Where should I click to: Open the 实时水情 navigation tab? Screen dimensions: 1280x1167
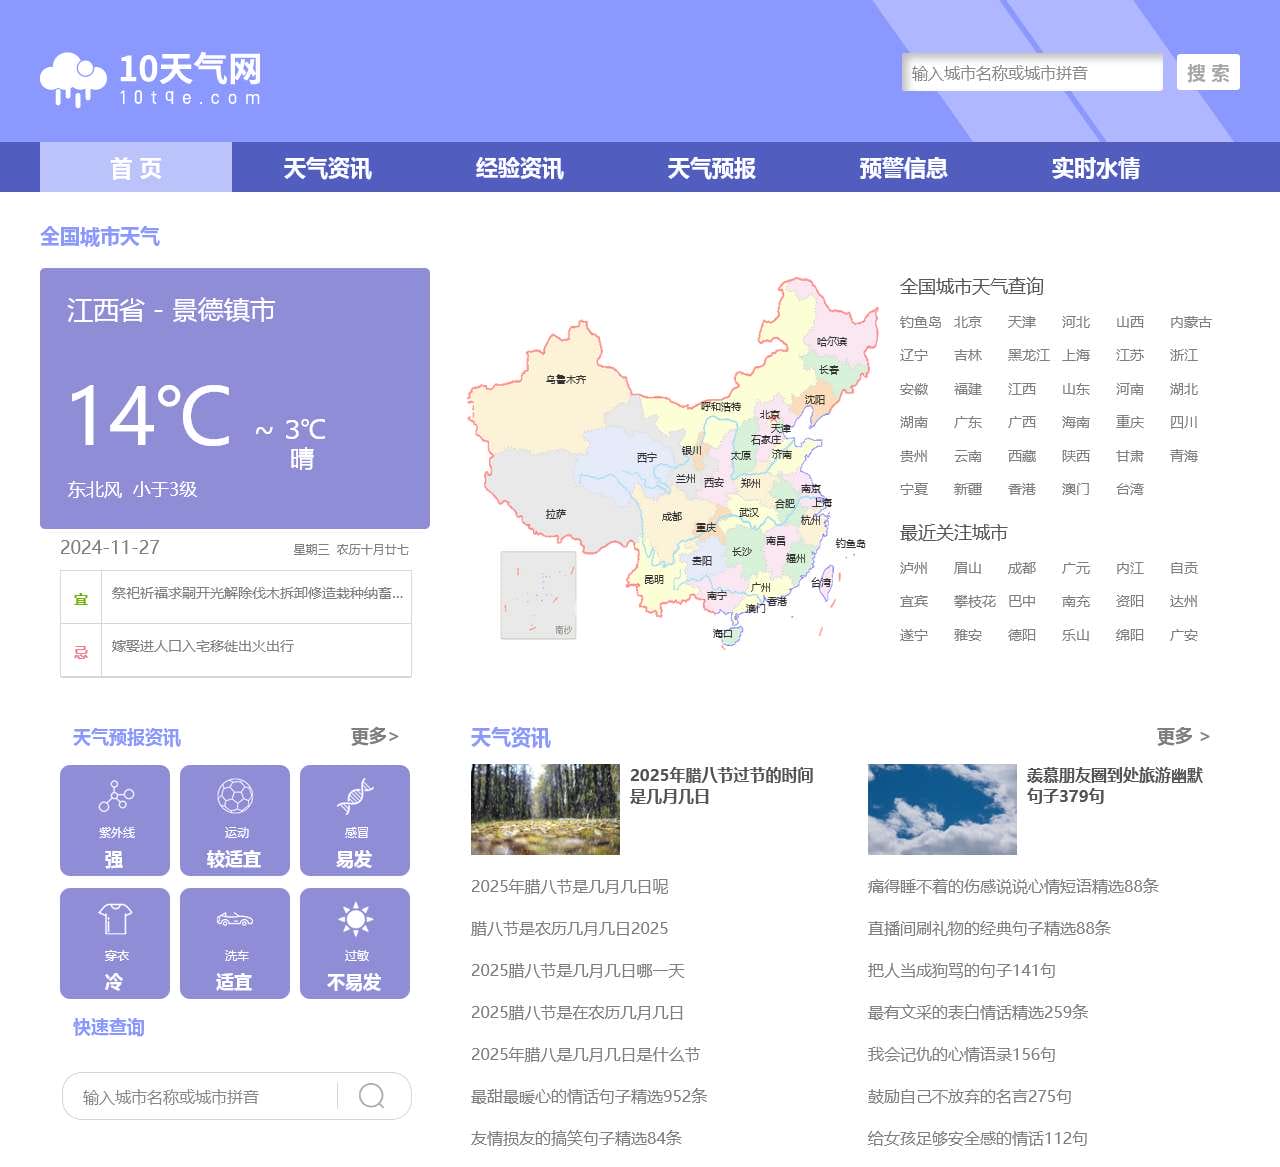tap(1096, 167)
